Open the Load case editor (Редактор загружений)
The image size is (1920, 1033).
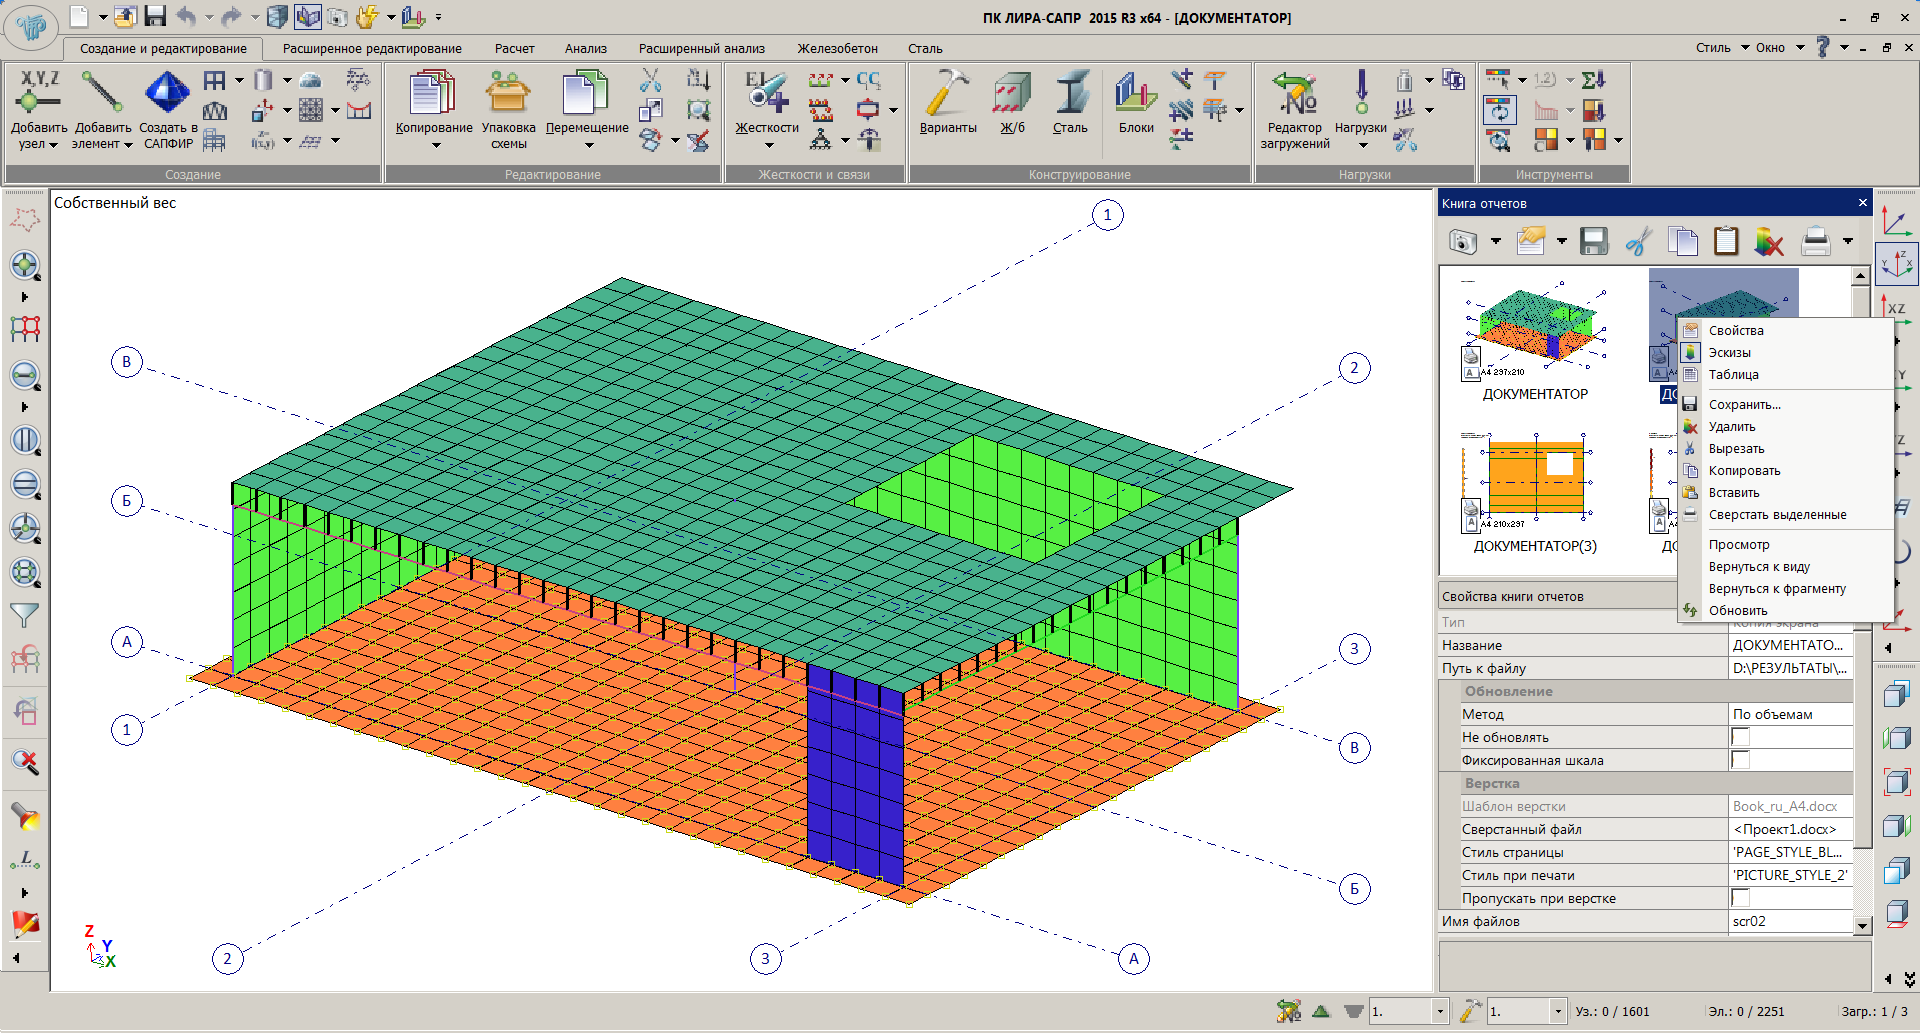(1294, 95)
